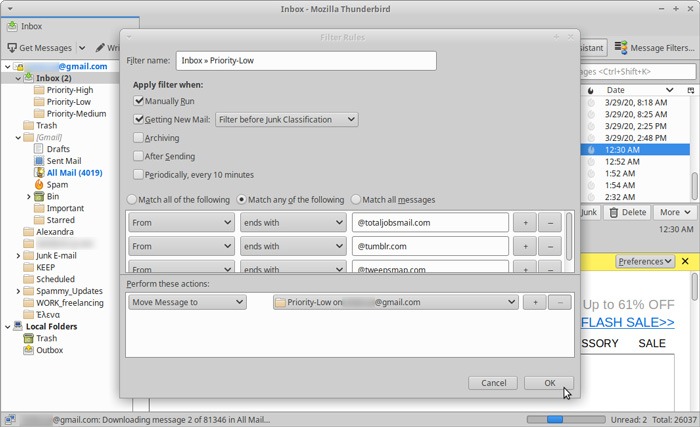Click the filter conditions list scrollbar
The width and height of the screenshot is (700, 427).
[x=569, y=237]
